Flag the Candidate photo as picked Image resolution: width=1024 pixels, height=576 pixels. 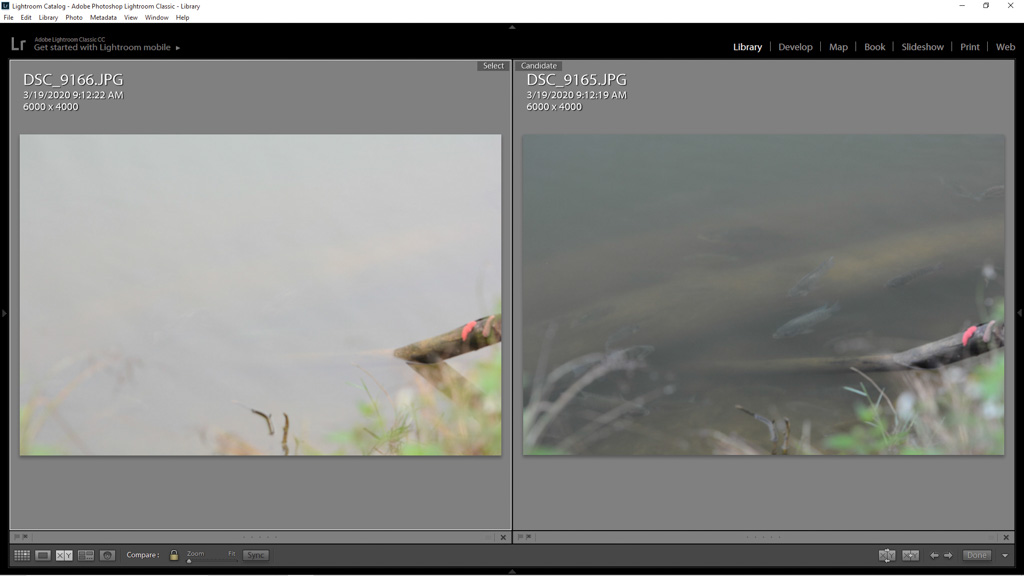tap(520, 537)
